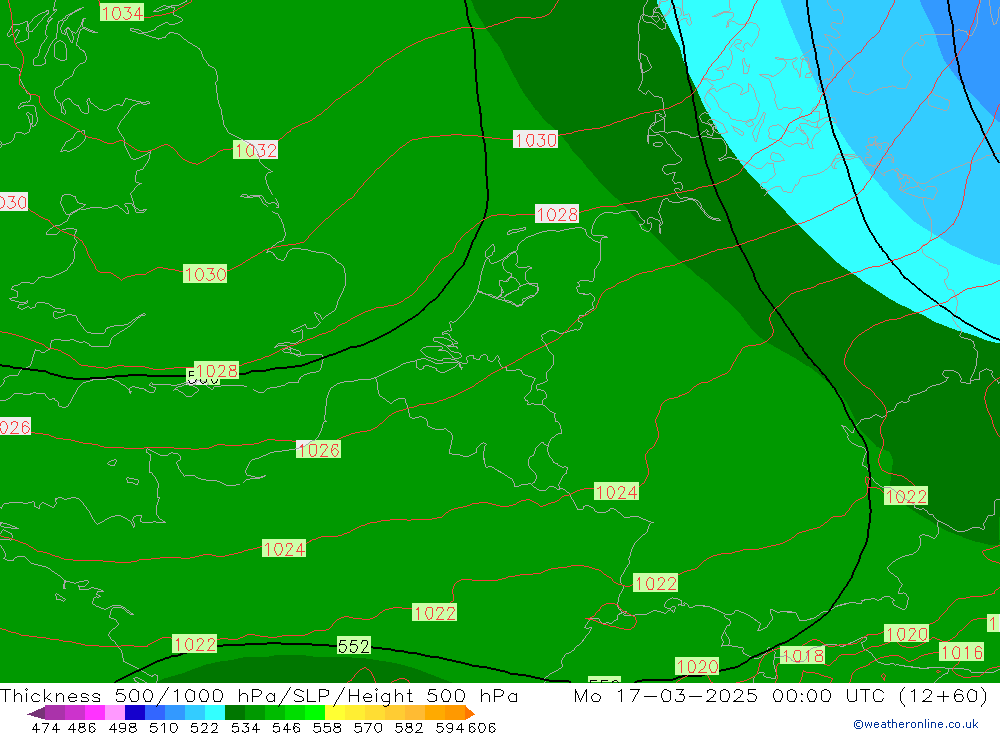Click the legend value 570
The height and width of the screenshot is (733, 1000).
pyautogui.click(x=367, y=728)
